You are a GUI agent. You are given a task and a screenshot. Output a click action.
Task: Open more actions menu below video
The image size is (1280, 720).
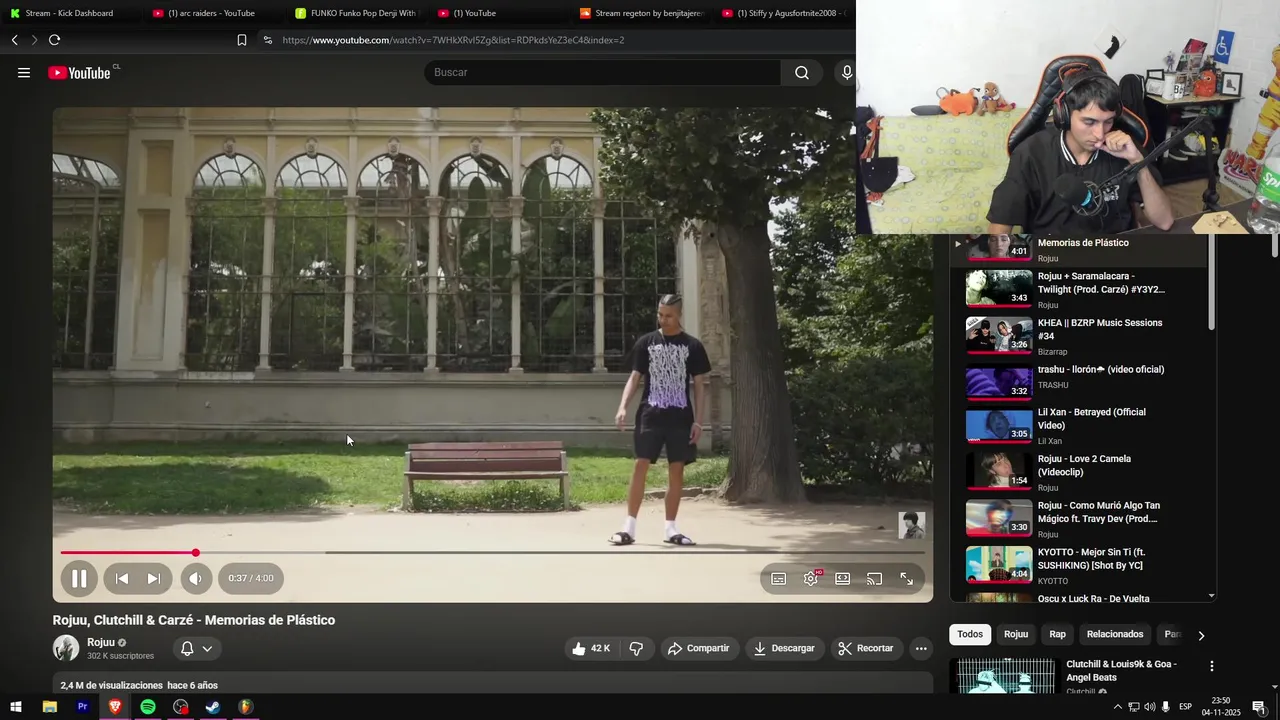(921, 648)
